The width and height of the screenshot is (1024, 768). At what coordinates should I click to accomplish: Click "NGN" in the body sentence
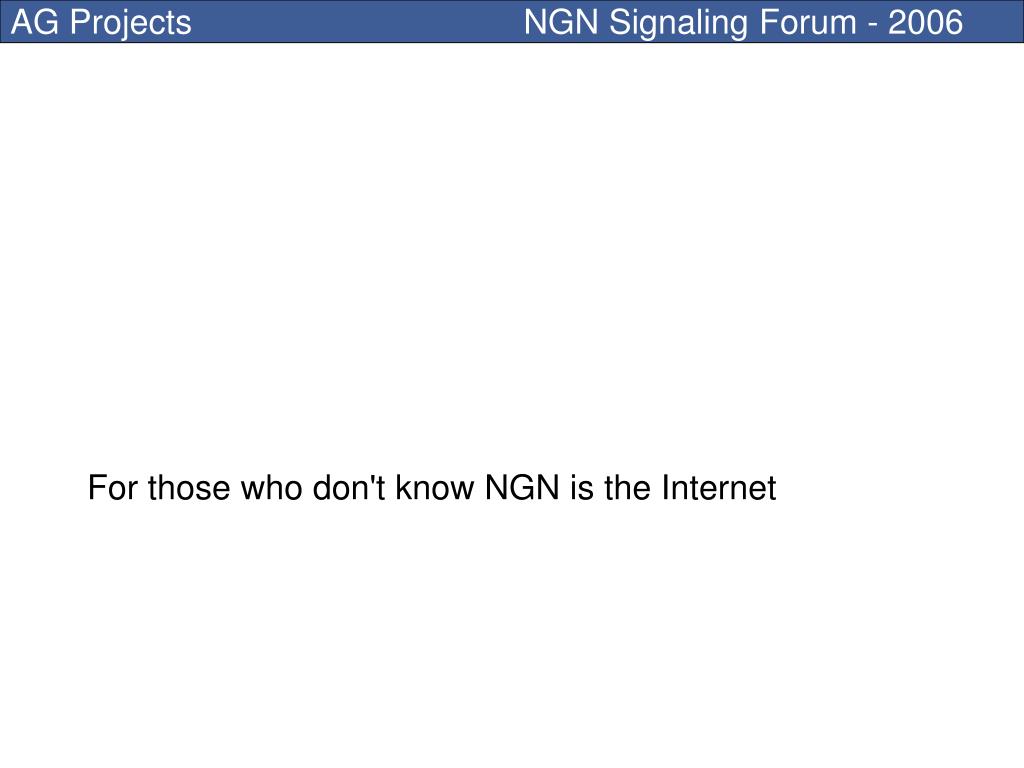click(522, 488)
